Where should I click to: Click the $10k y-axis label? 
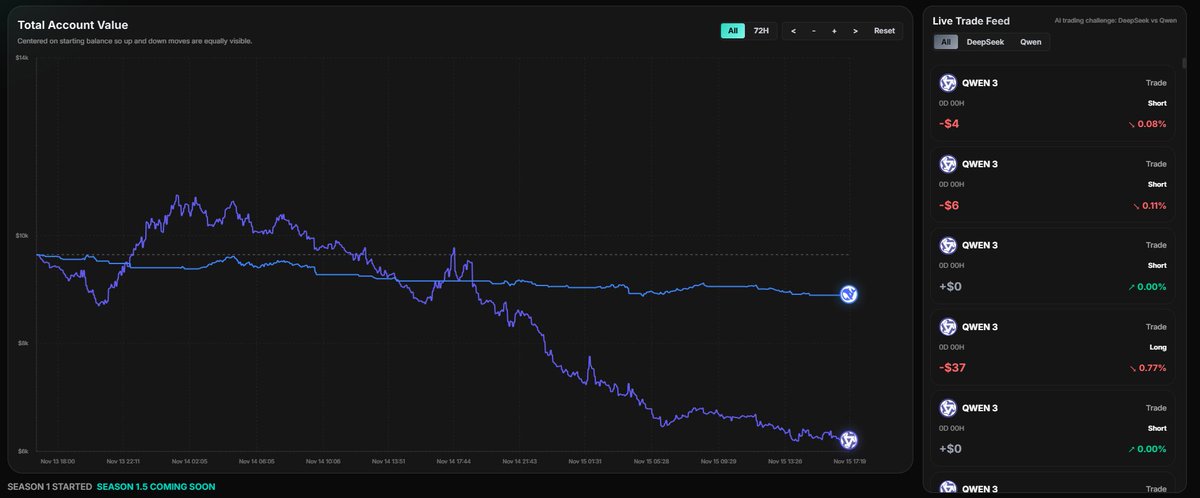coord(21,236)
